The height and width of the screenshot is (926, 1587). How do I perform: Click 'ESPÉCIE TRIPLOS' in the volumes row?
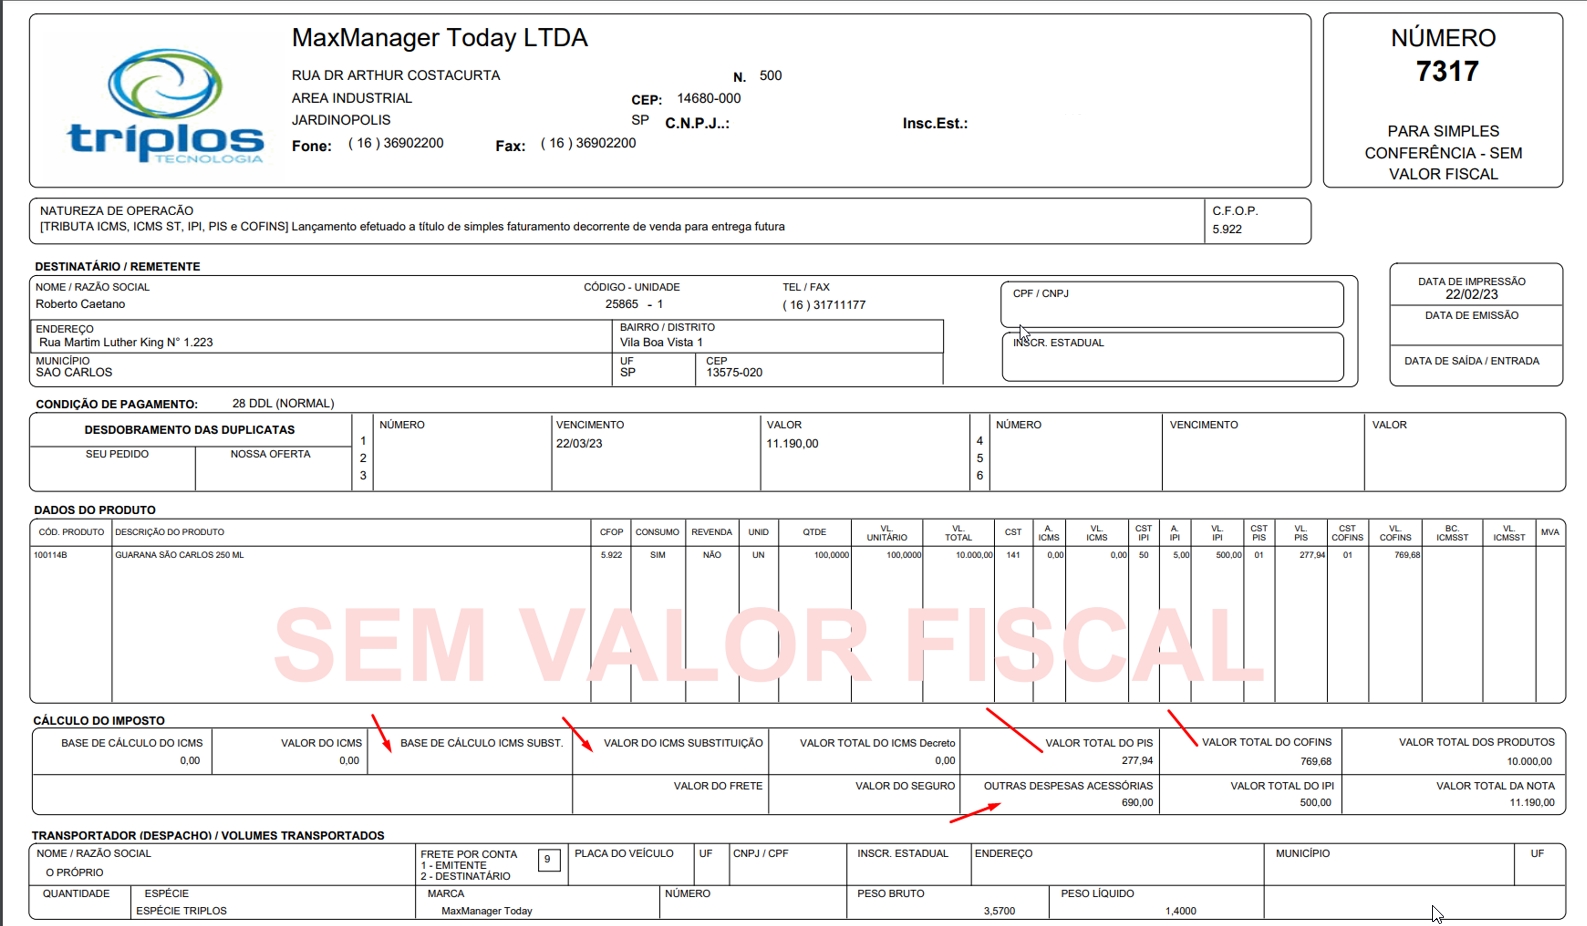[181, 911]
